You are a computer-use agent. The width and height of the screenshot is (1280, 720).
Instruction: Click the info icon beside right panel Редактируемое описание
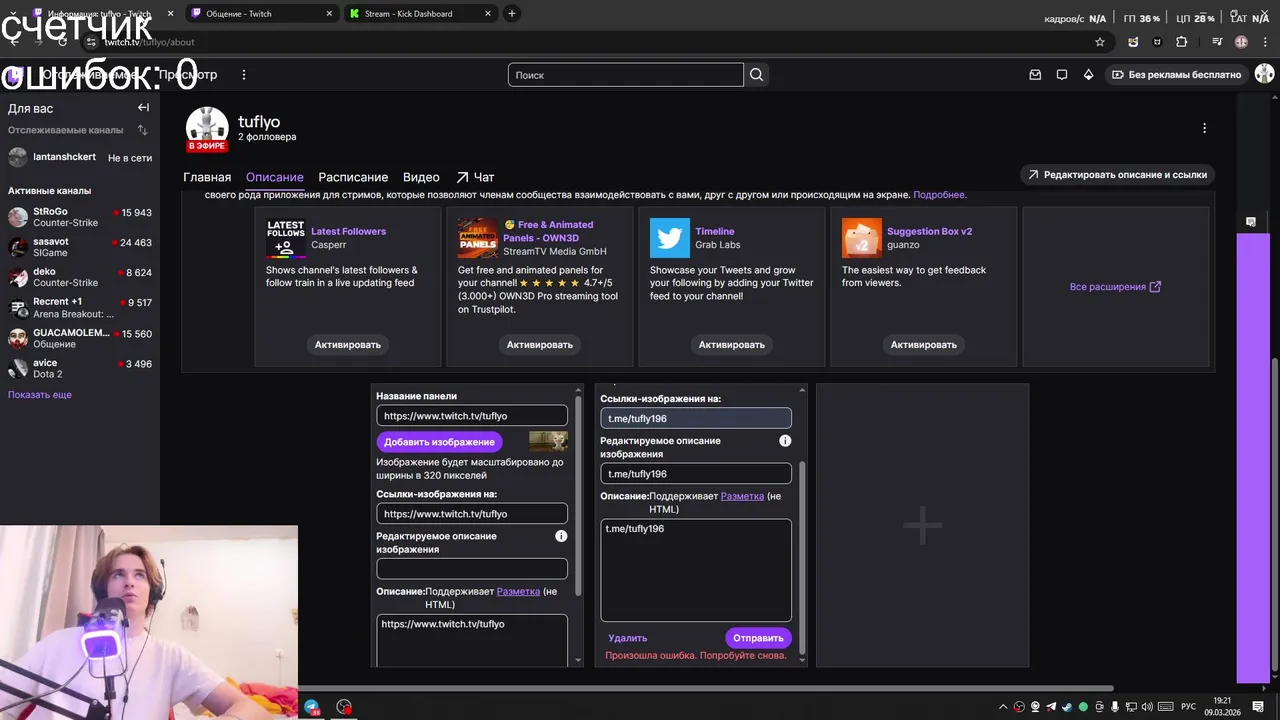(x=785, y=441)
